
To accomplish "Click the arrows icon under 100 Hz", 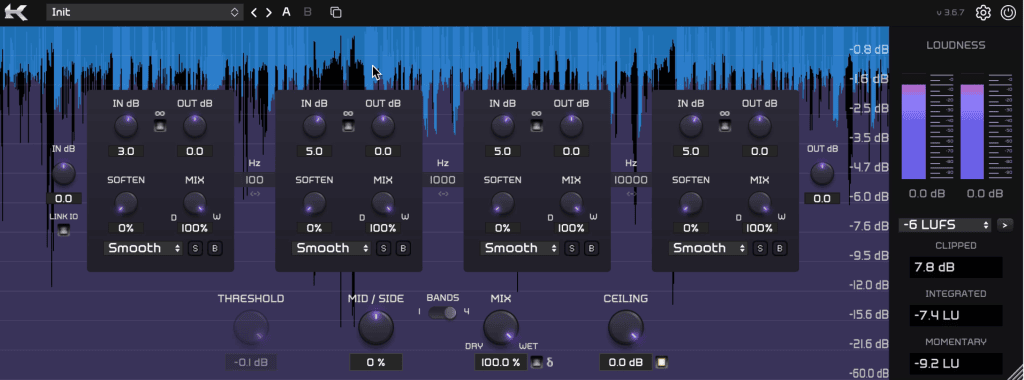I will 255,193.
